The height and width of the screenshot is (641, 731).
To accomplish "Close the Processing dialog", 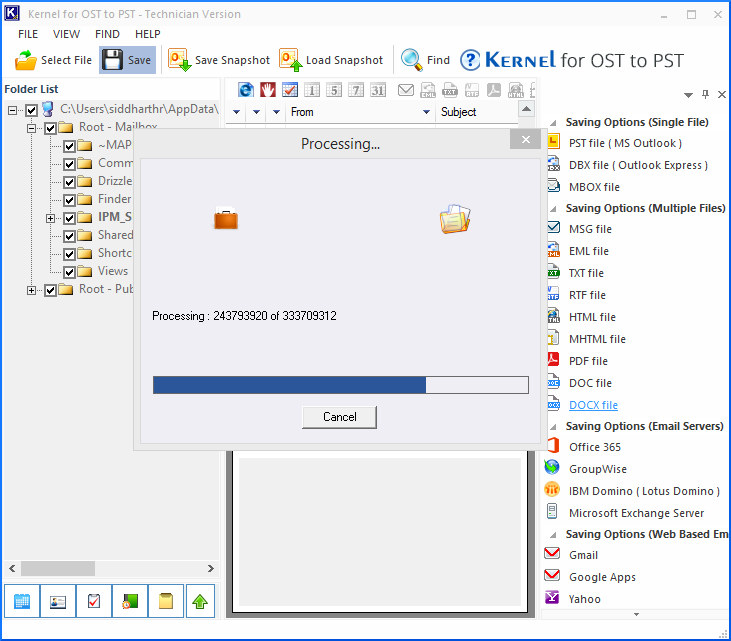I will 526,139.
